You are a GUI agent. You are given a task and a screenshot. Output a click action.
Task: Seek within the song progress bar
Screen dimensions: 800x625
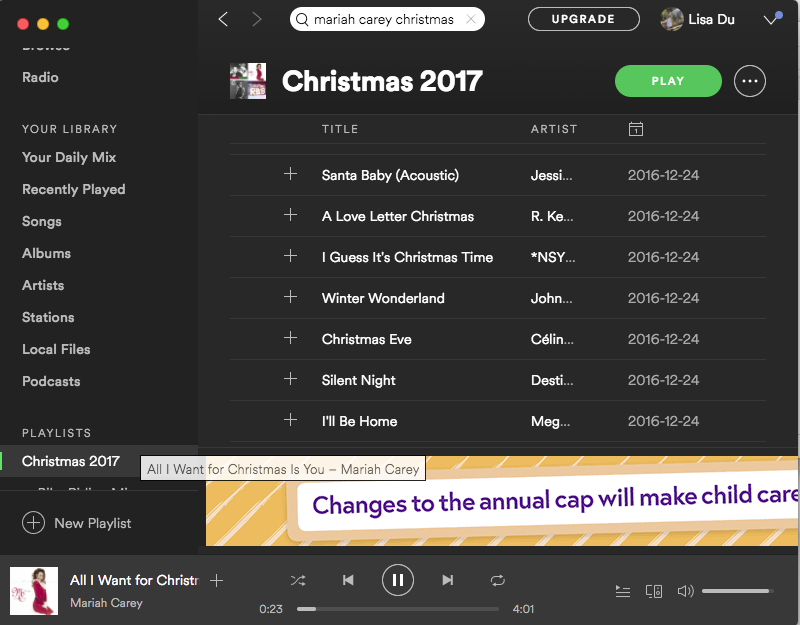click(x=398, y=609)
